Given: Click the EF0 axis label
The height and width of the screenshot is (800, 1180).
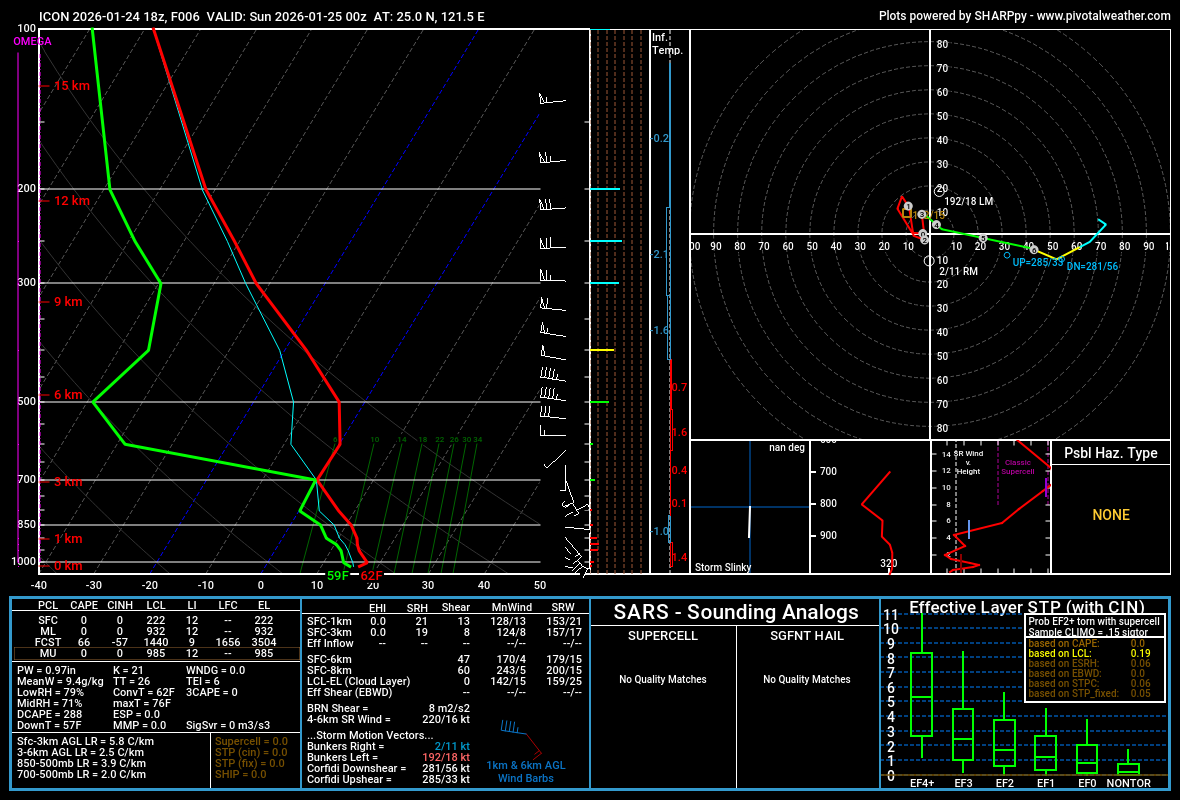Looking at the screenshot, I should pos(1087,783).
